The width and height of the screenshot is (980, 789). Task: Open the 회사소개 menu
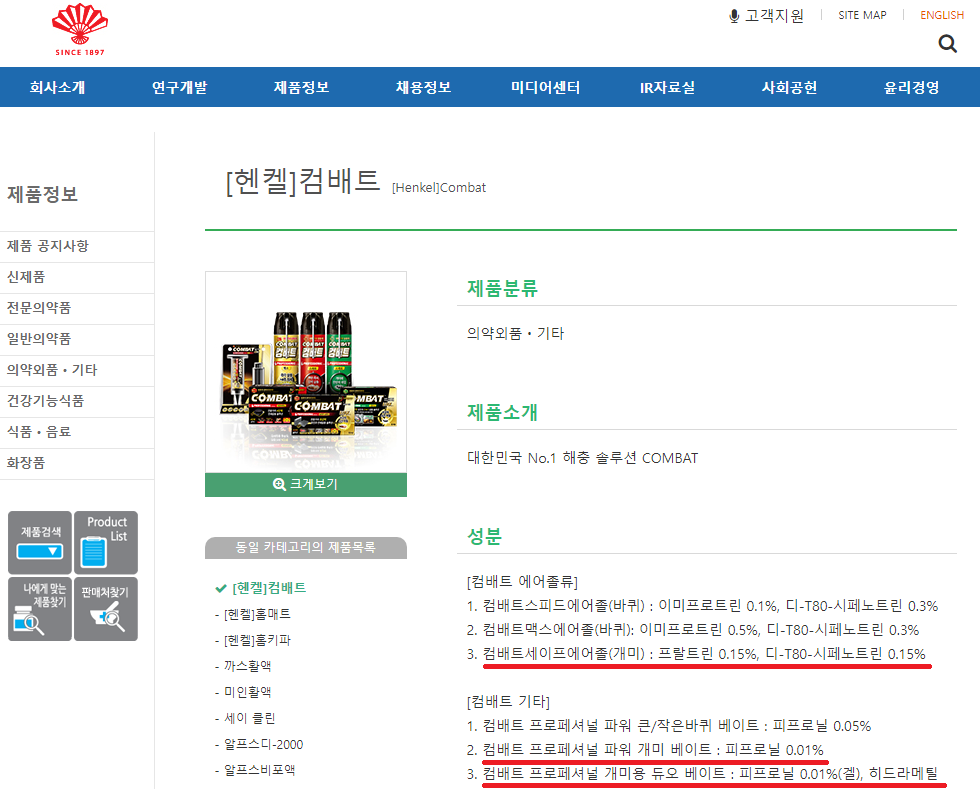click(57, 87)
